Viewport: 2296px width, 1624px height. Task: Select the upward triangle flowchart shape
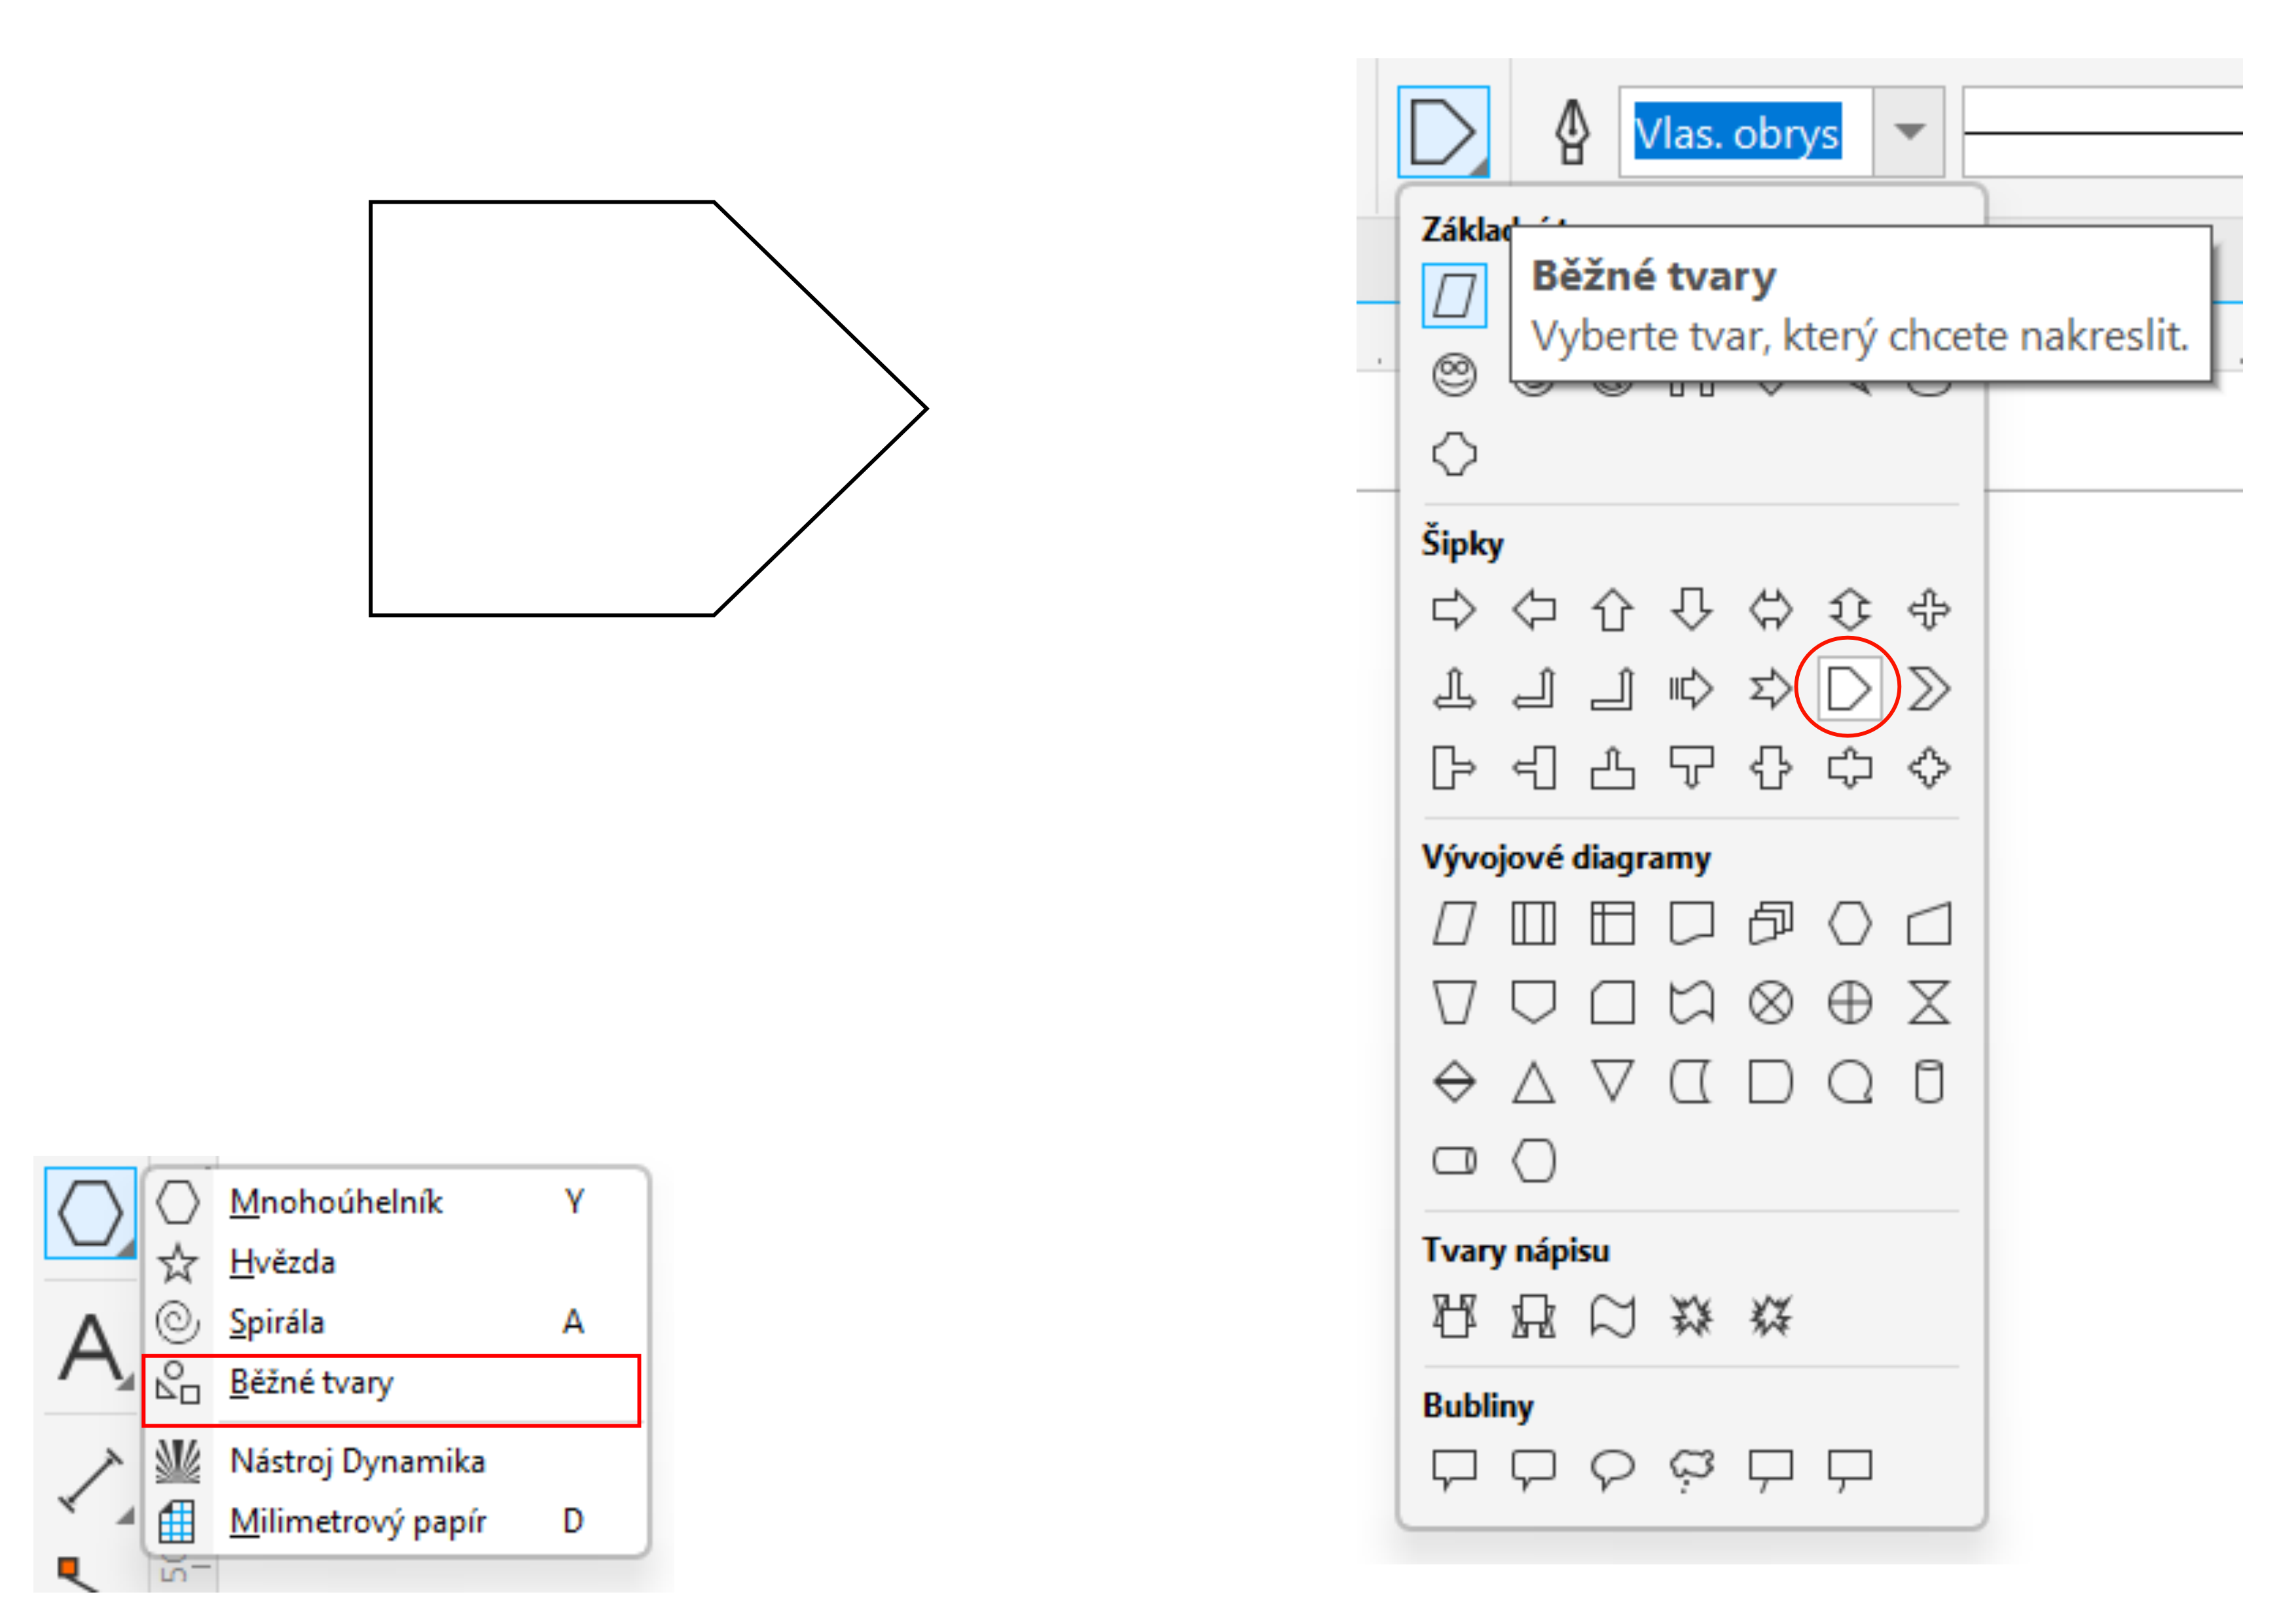click(x=1533, y=1082)
